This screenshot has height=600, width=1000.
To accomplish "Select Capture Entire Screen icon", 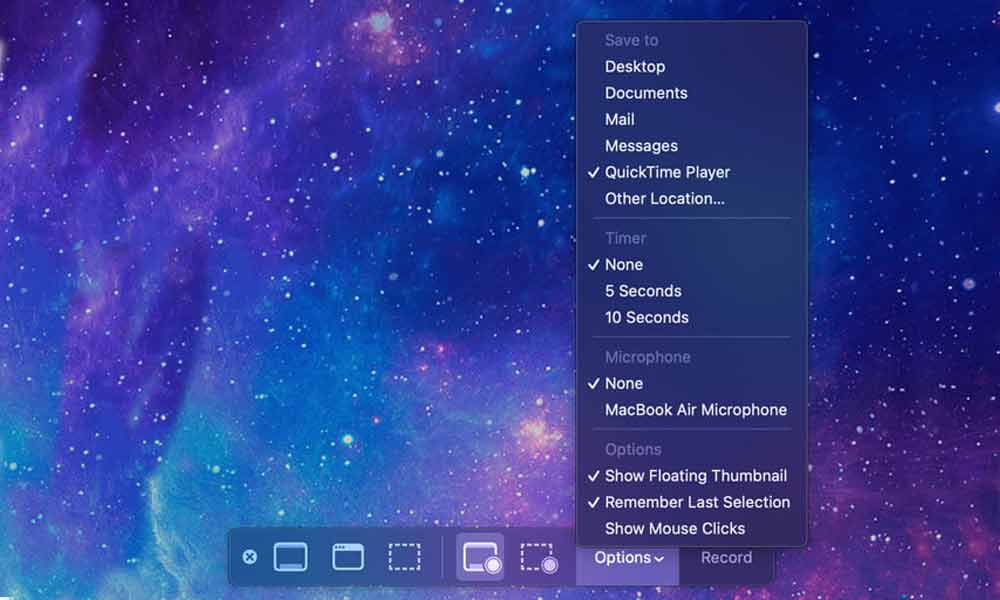I will coord(291,557).
